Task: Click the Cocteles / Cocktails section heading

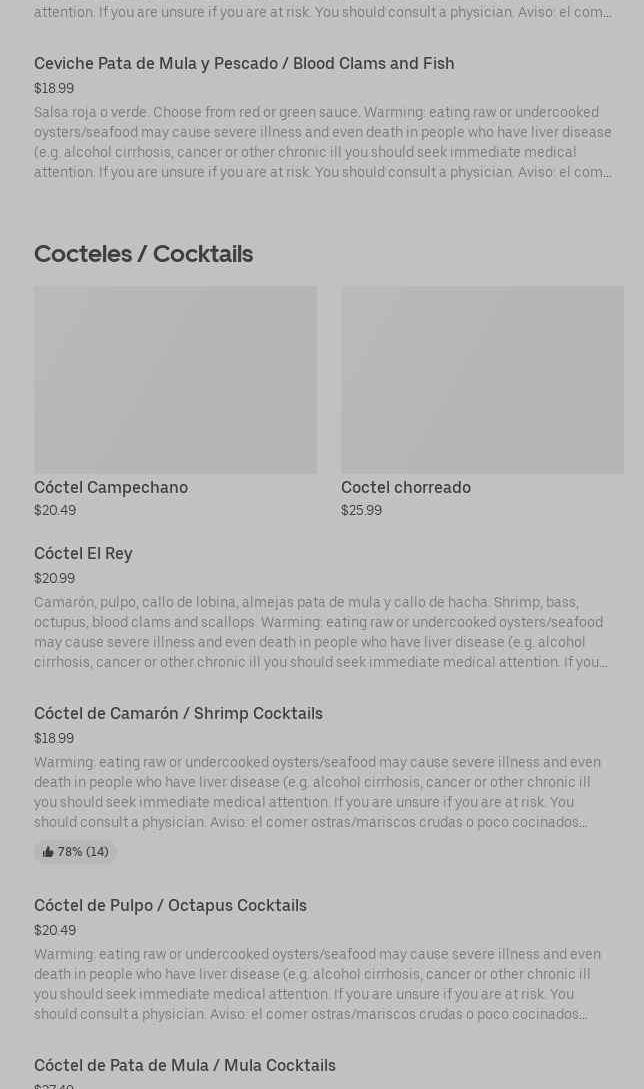Action: click(x=143, y=254)
